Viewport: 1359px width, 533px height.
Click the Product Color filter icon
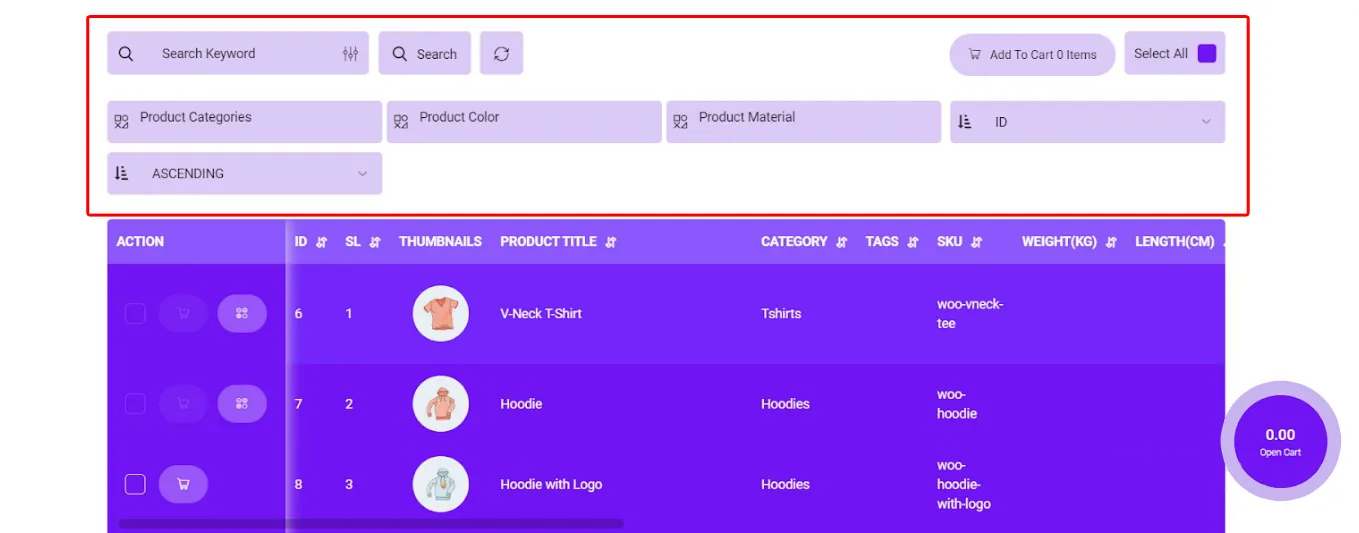[x=401, y=122]
